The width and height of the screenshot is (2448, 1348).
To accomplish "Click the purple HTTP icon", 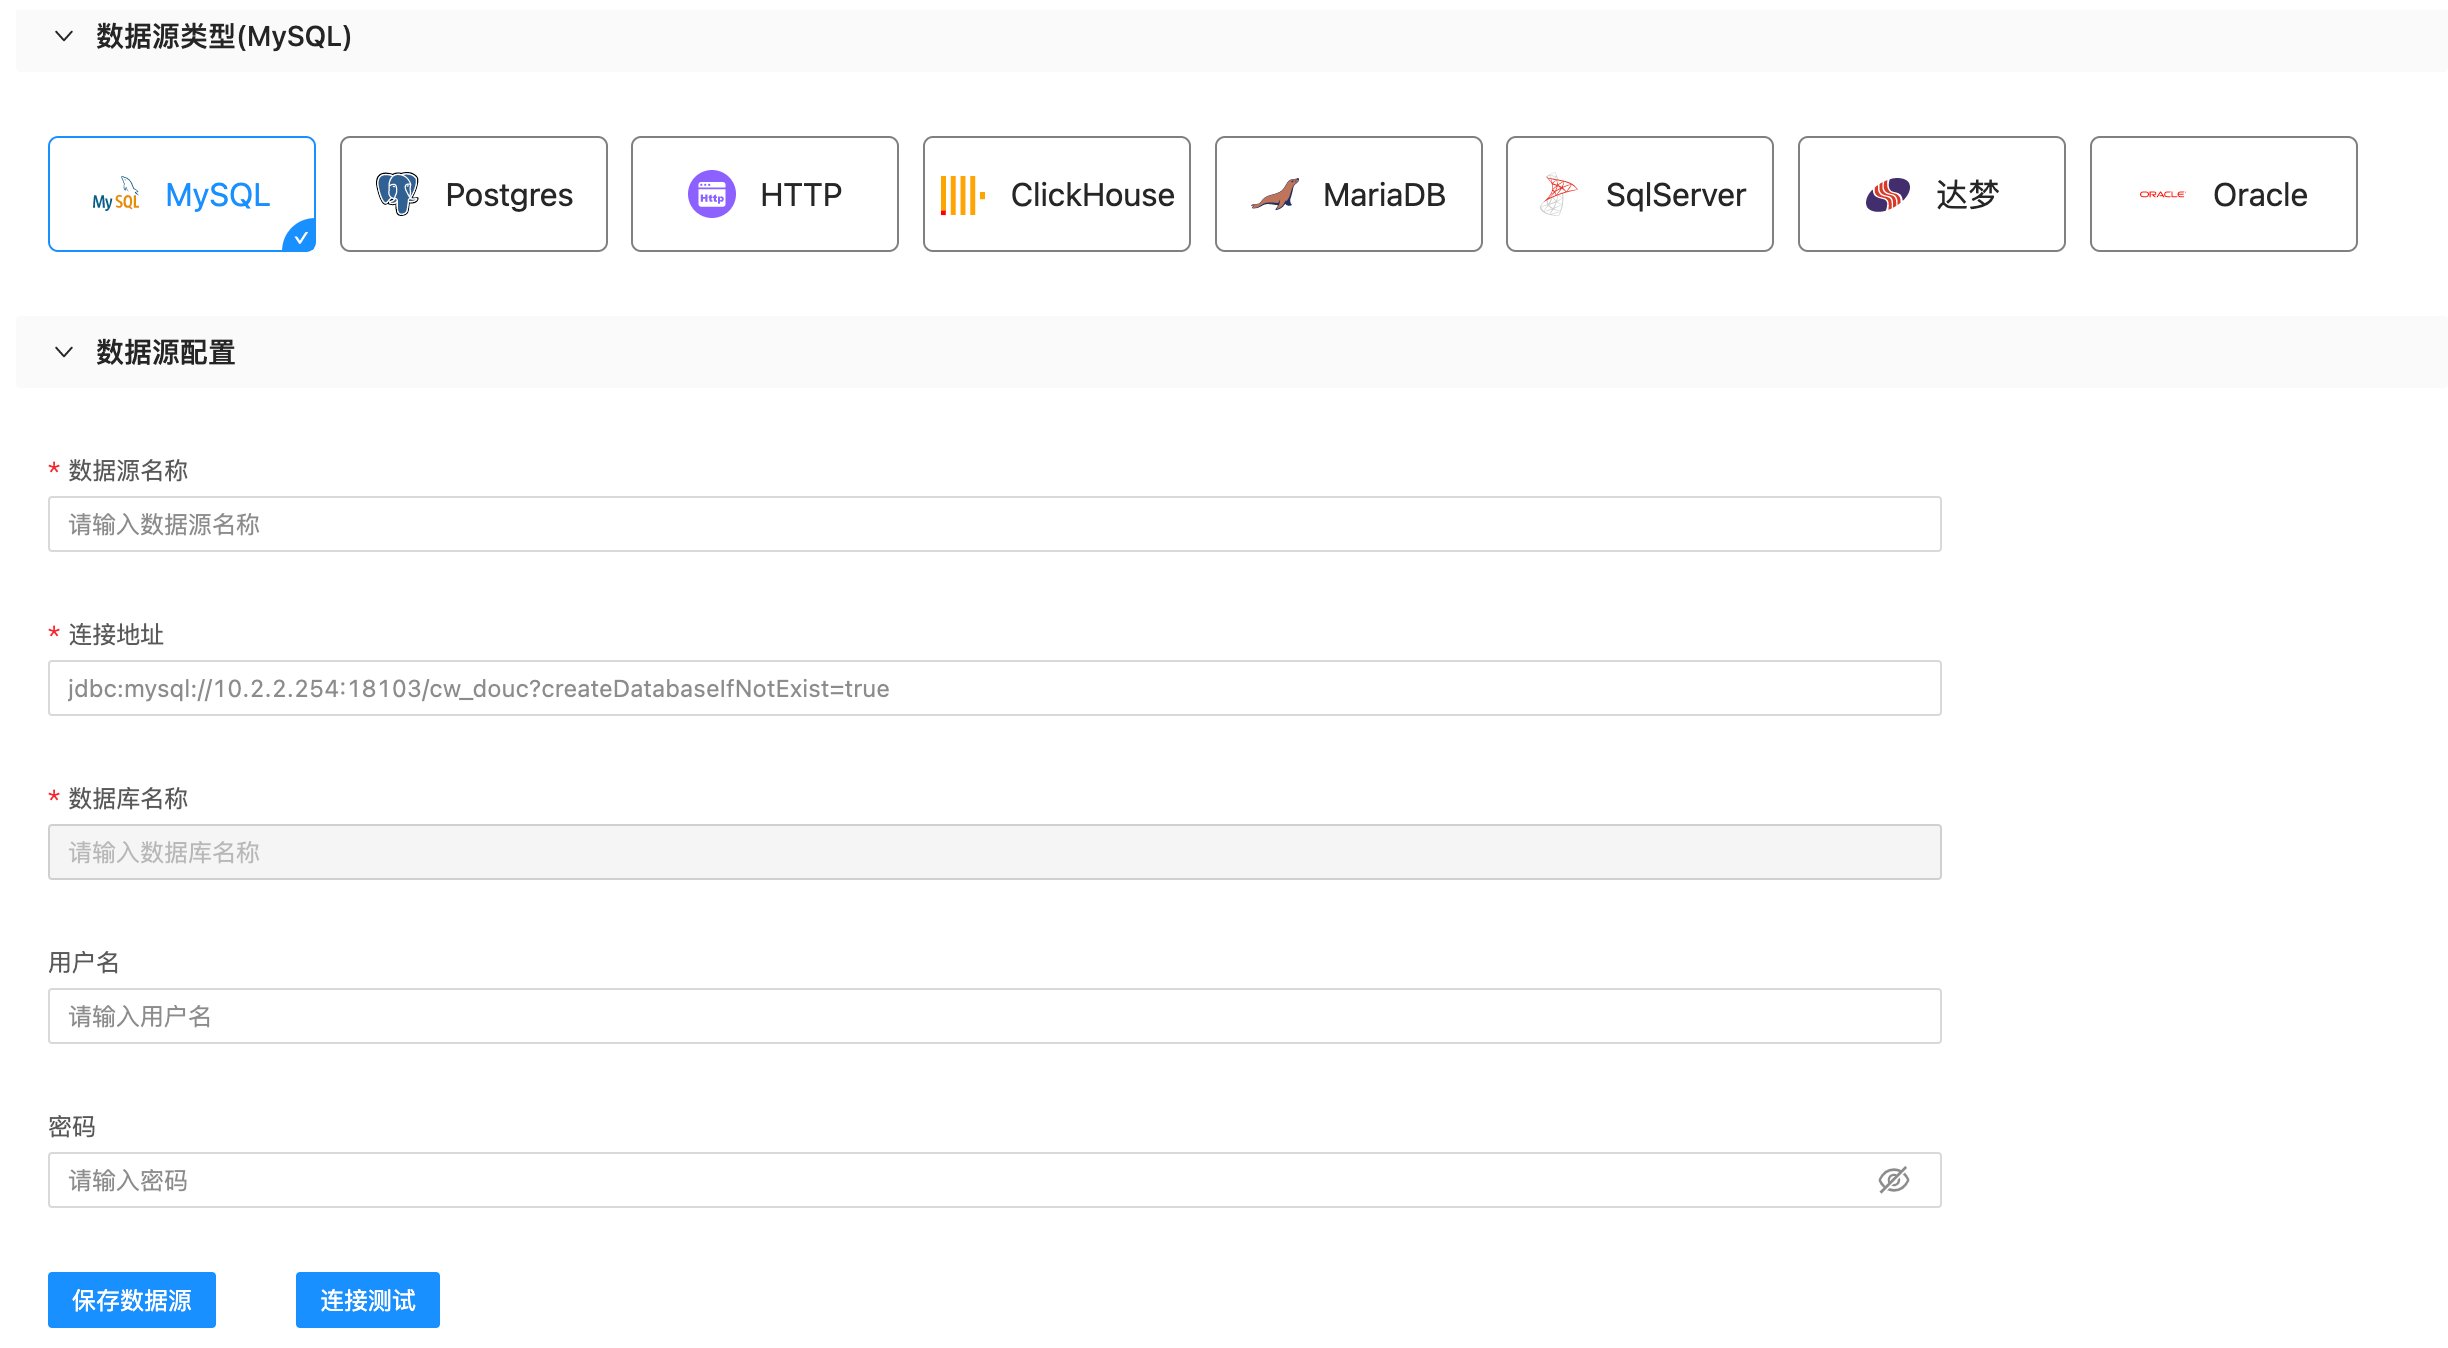I will pyautogui.click(x=711, y=194).
